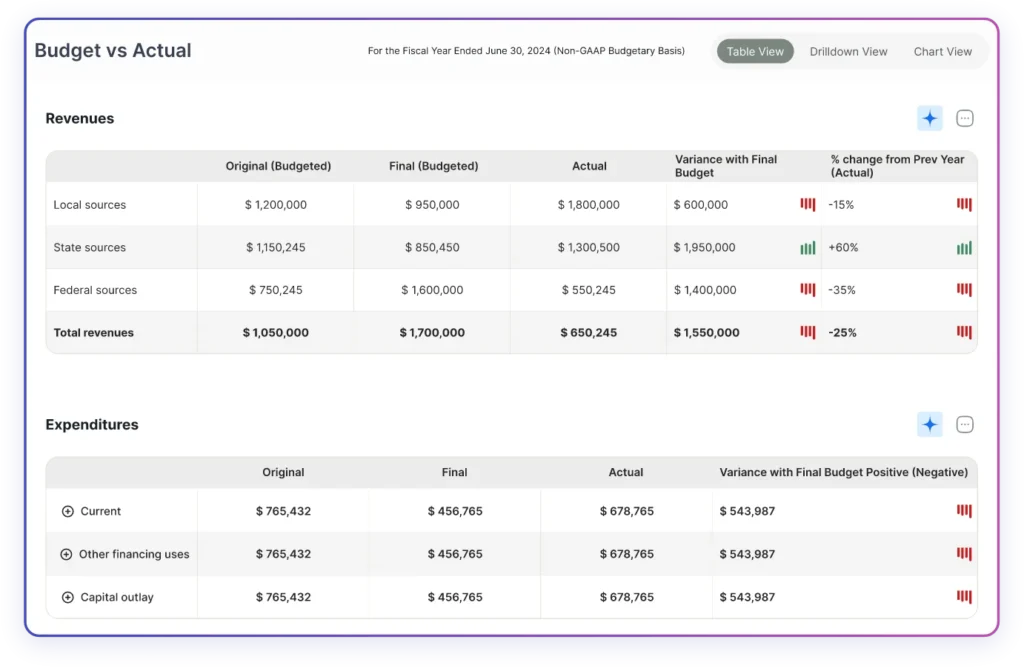Click the red bar icon in Total revenues variance
This screenshot has width=1024, height=668.
pyautogui.click(x=807, y=332)
